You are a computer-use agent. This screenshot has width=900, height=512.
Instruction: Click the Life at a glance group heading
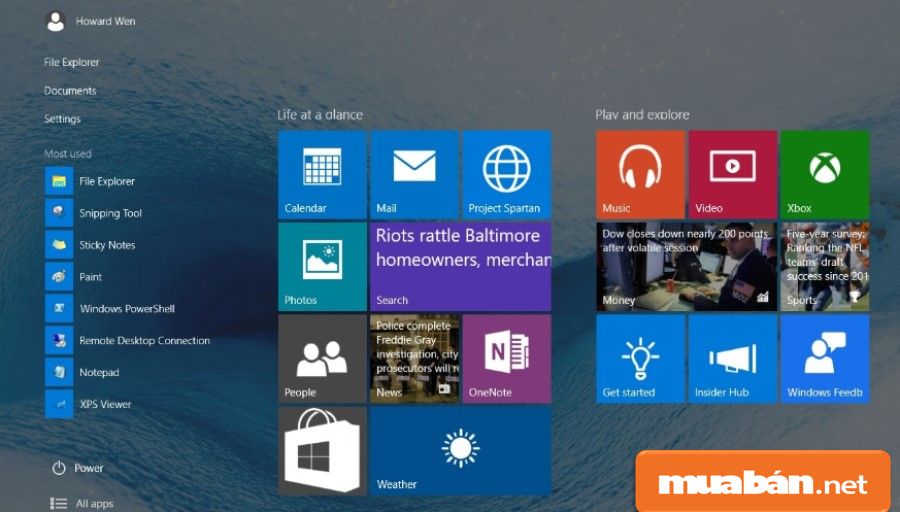point(320,115)
